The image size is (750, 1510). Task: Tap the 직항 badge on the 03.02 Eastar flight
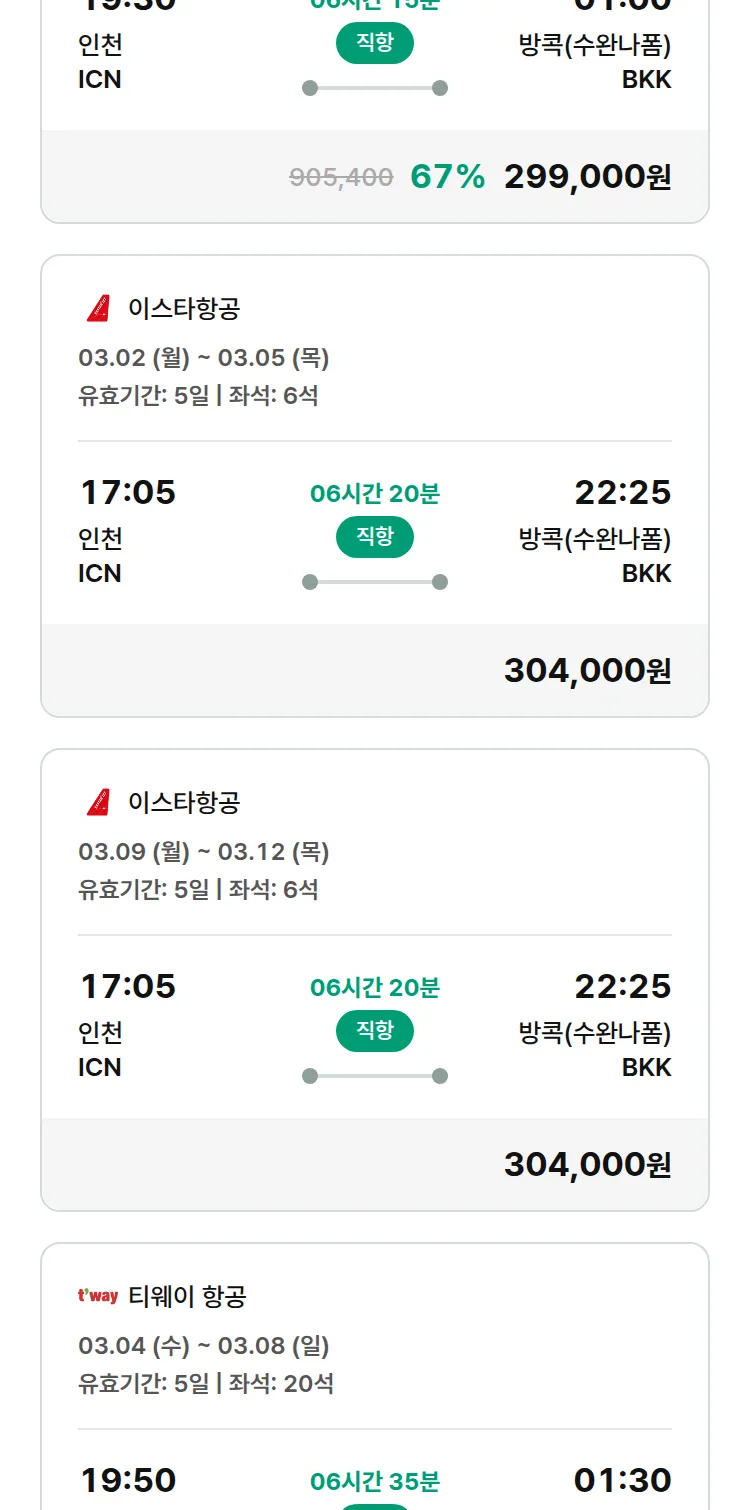point(375,537)
